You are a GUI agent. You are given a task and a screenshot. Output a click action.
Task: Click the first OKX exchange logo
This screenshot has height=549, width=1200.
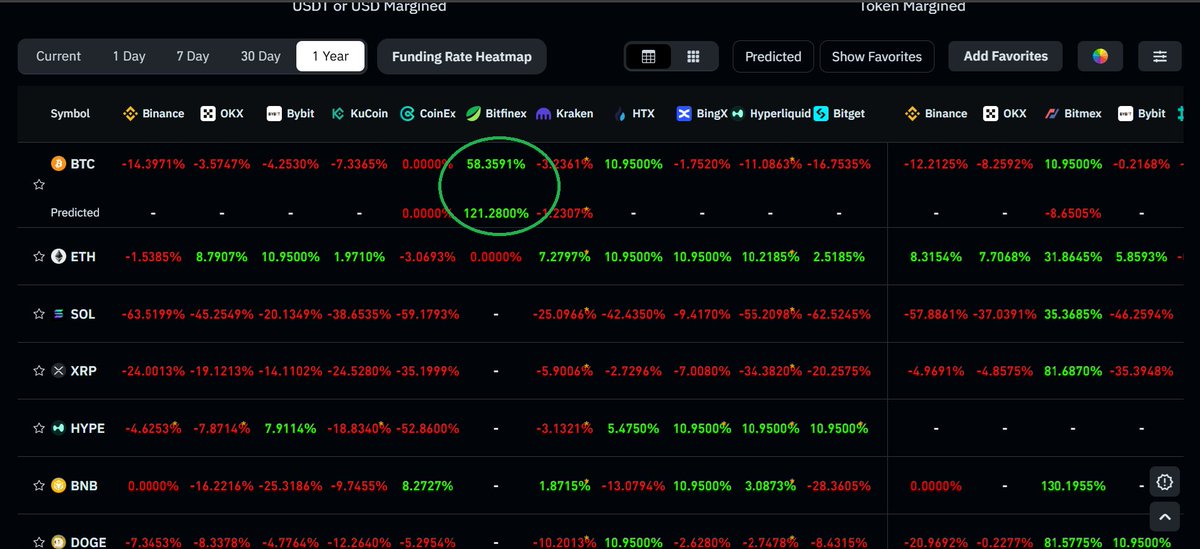pos(207,114)
